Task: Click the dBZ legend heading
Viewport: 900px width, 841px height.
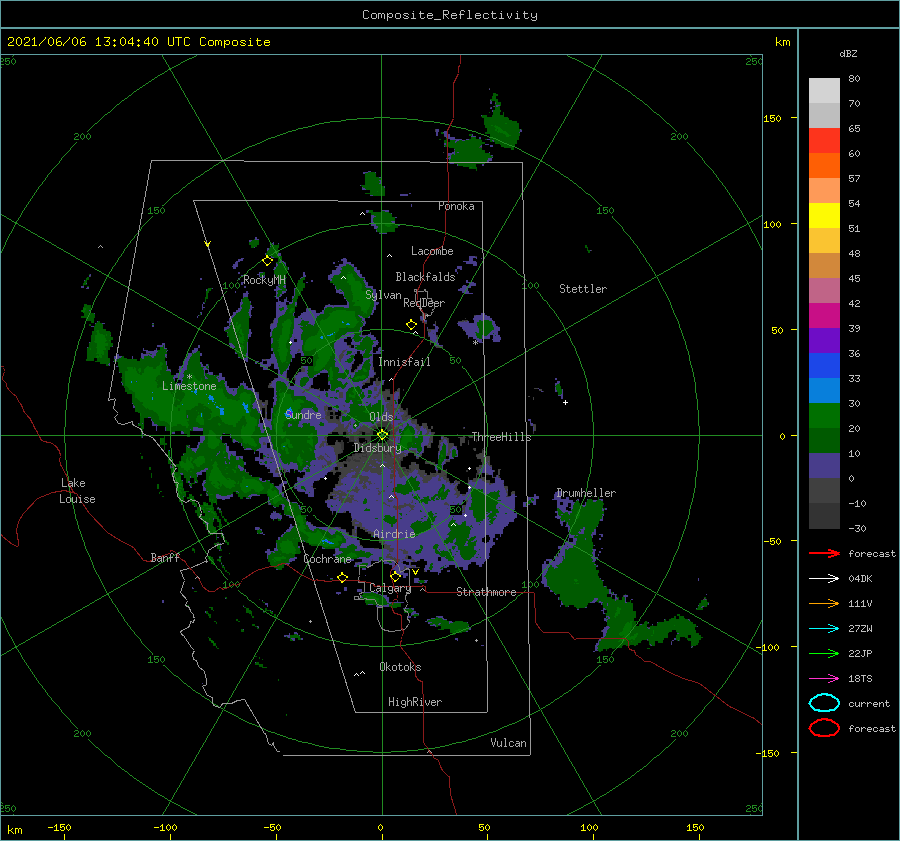Action: (x=848, y=53)
